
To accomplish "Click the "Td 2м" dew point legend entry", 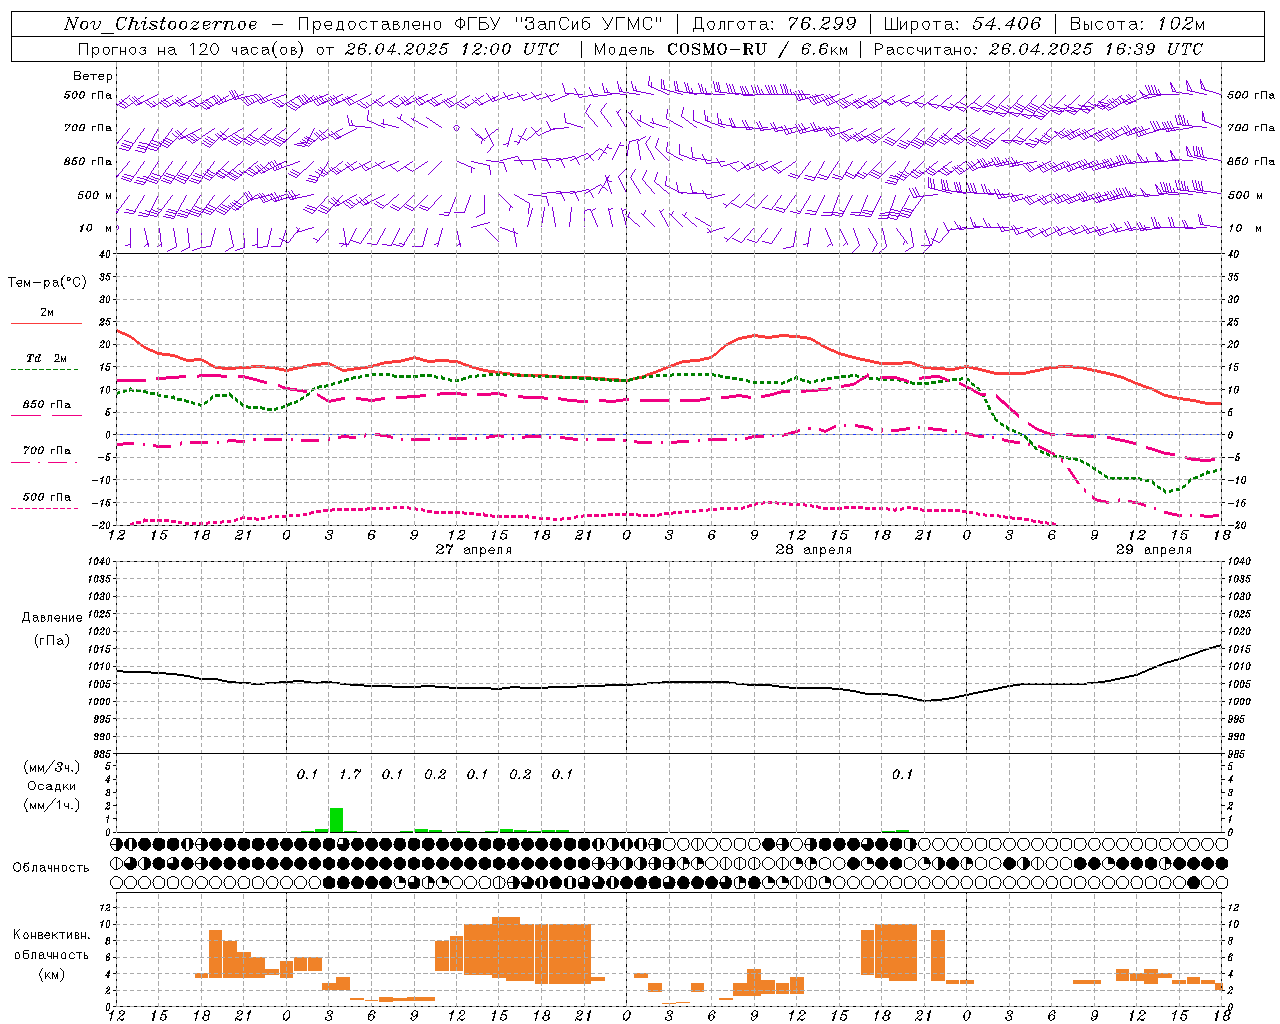I will tap(47, 358).
